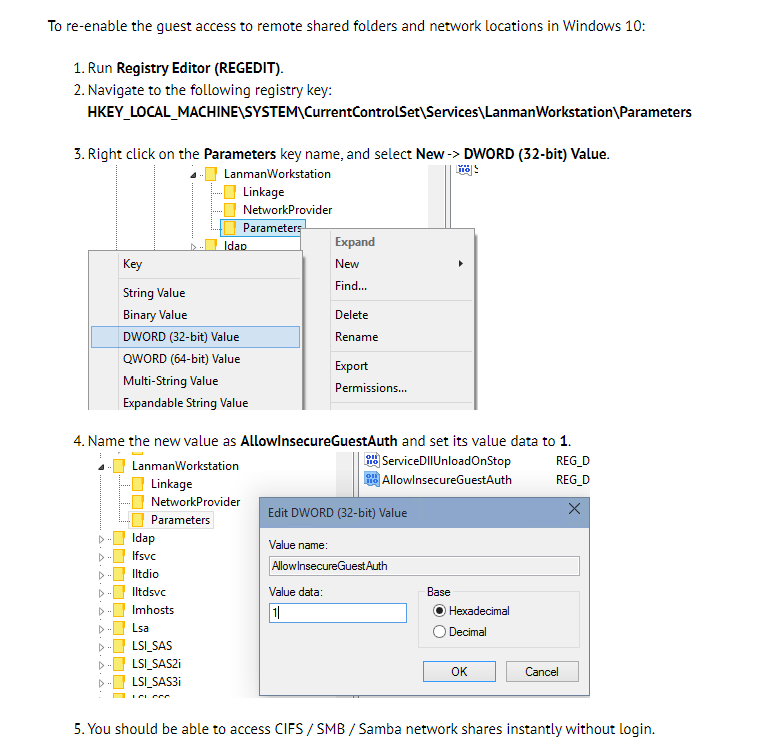The image size is (783, 755).
Task: Click the NetworkProvider folder icon in upper tree
Action: pyautogui.click(x=230, y=210)
